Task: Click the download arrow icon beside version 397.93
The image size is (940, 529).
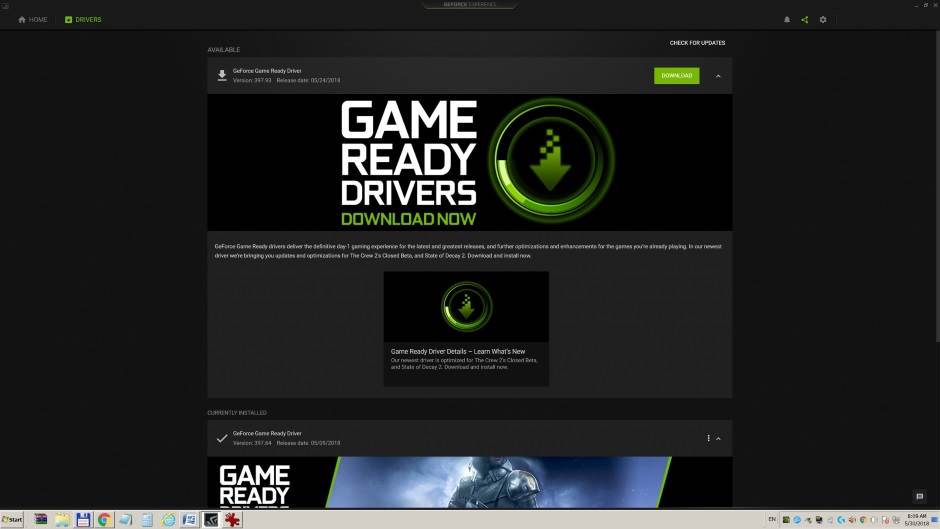Action: pos(222,76)
